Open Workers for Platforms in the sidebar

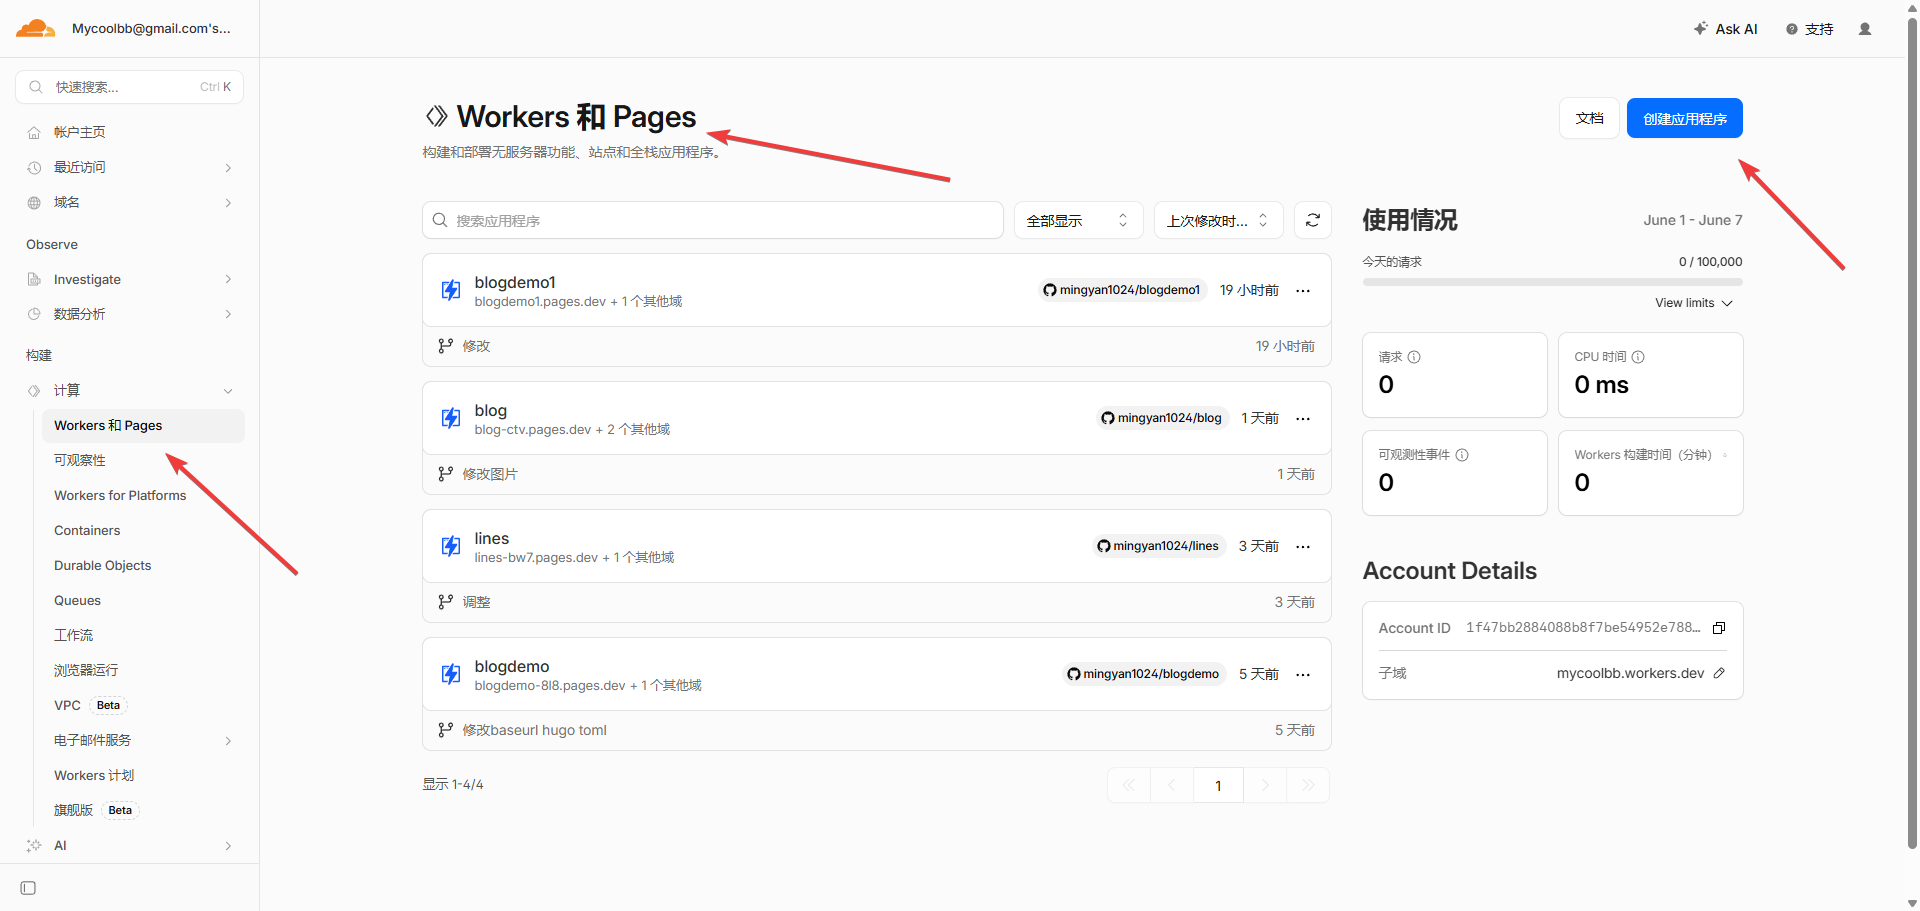120,495
